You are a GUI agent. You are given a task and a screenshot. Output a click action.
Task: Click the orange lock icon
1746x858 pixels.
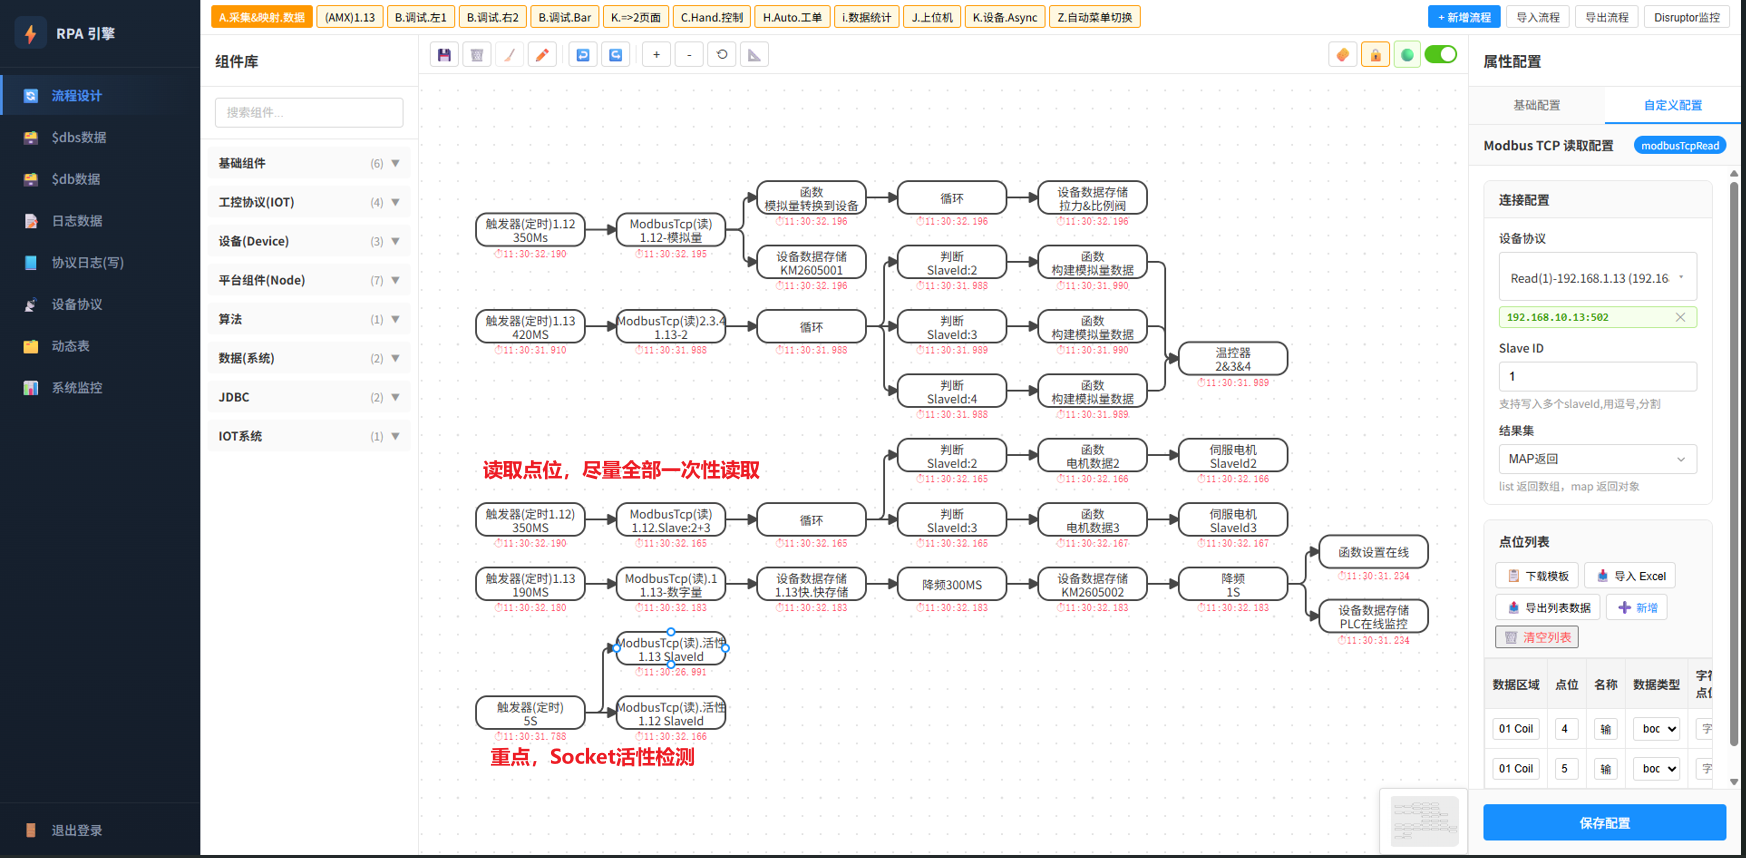click(1376, 55)
